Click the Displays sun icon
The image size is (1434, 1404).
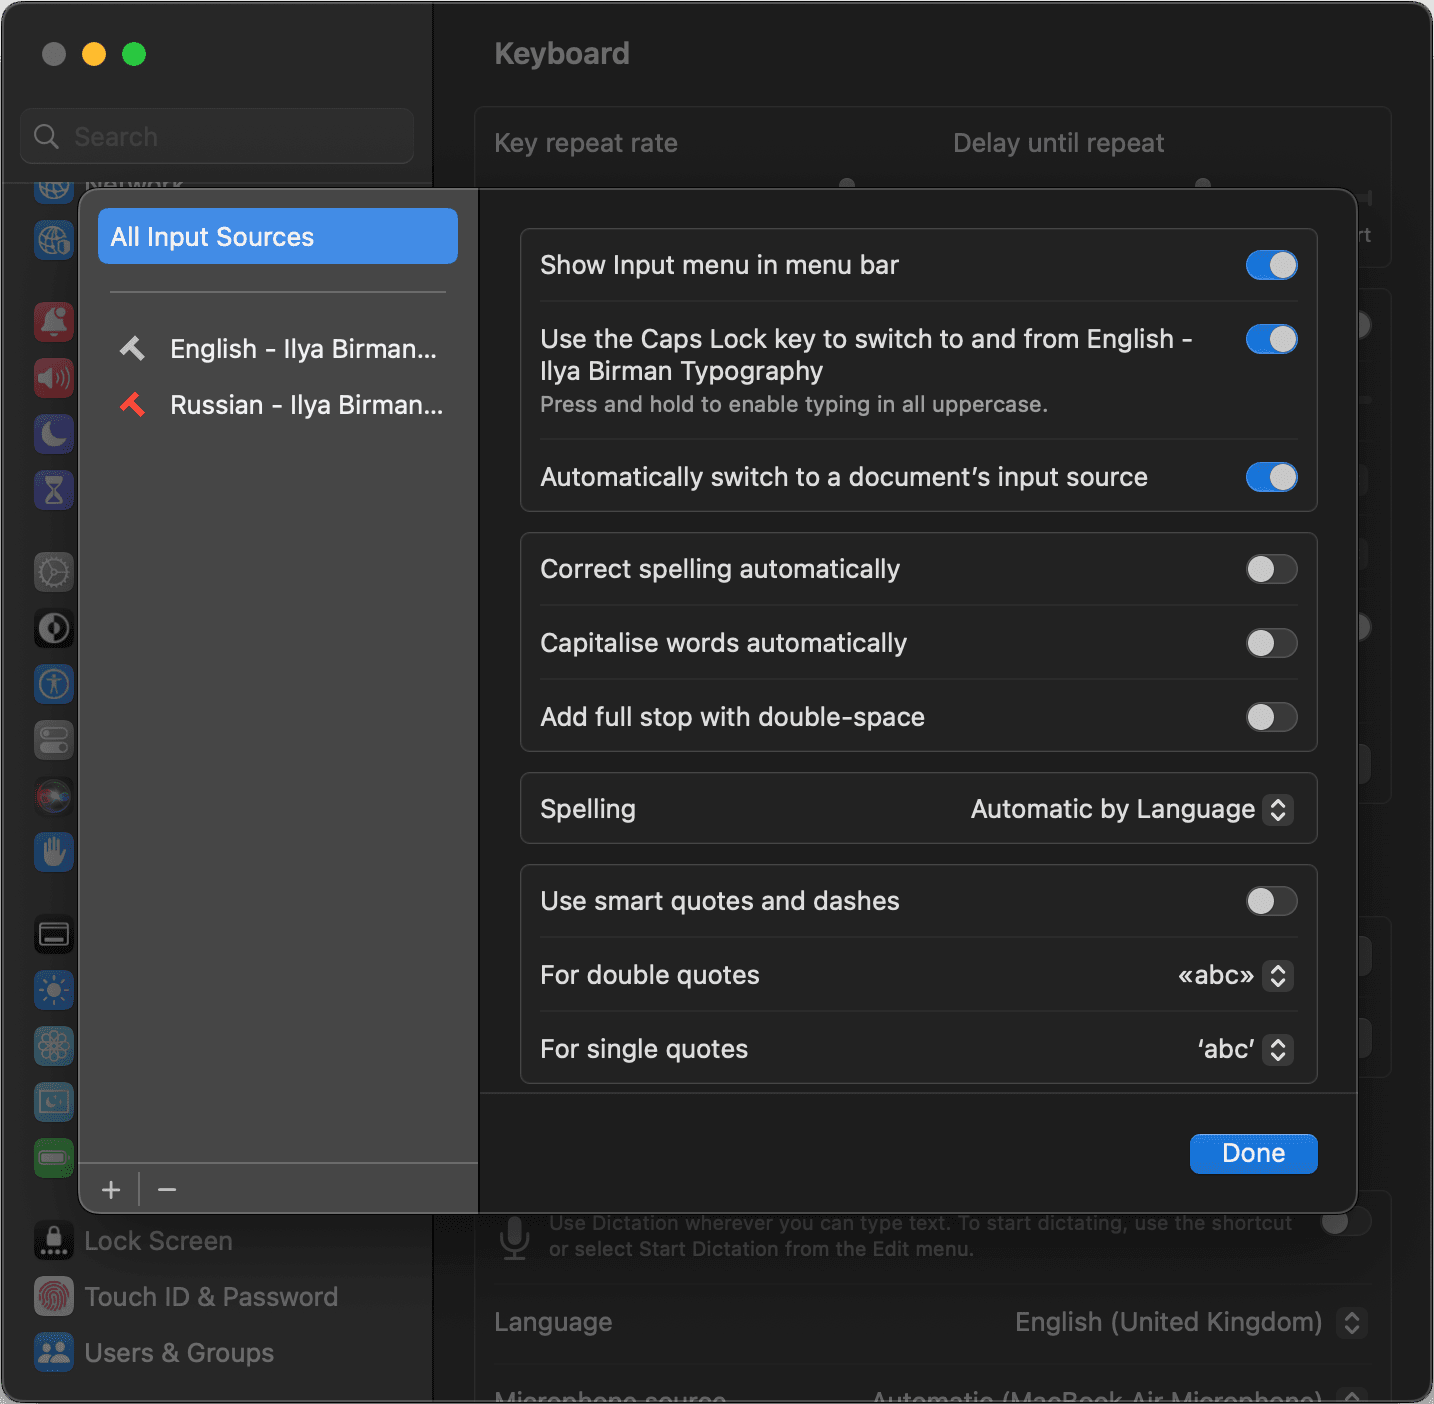54,990
